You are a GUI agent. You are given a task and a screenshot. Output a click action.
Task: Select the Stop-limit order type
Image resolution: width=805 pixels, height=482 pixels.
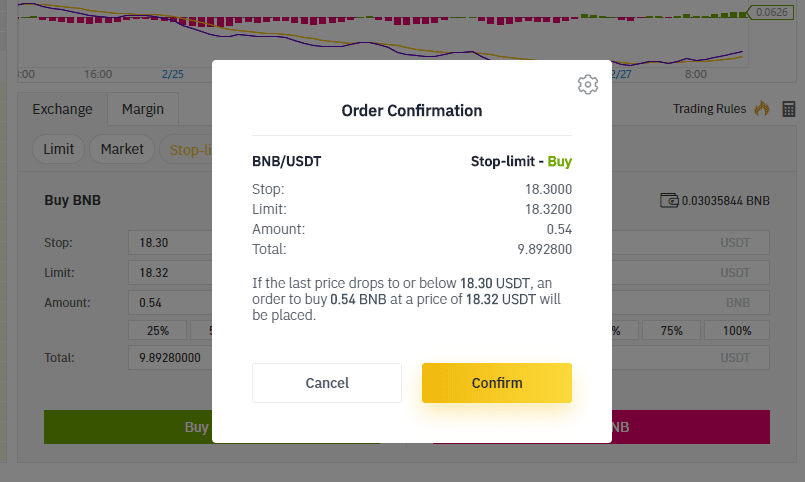point(187,149)
